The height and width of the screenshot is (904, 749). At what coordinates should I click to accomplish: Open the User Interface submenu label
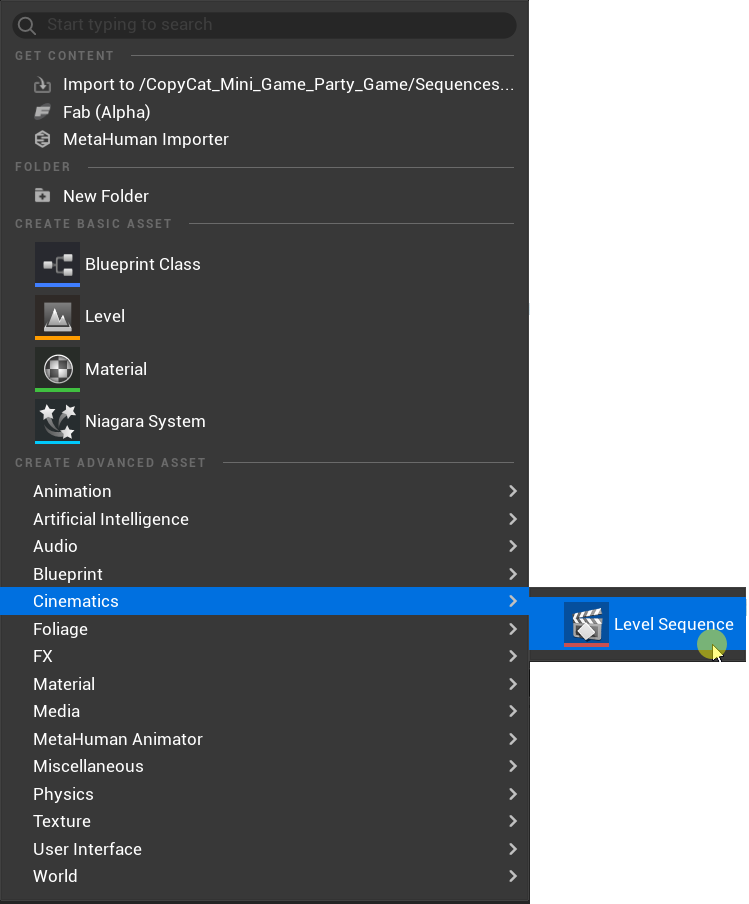[88, 849]
